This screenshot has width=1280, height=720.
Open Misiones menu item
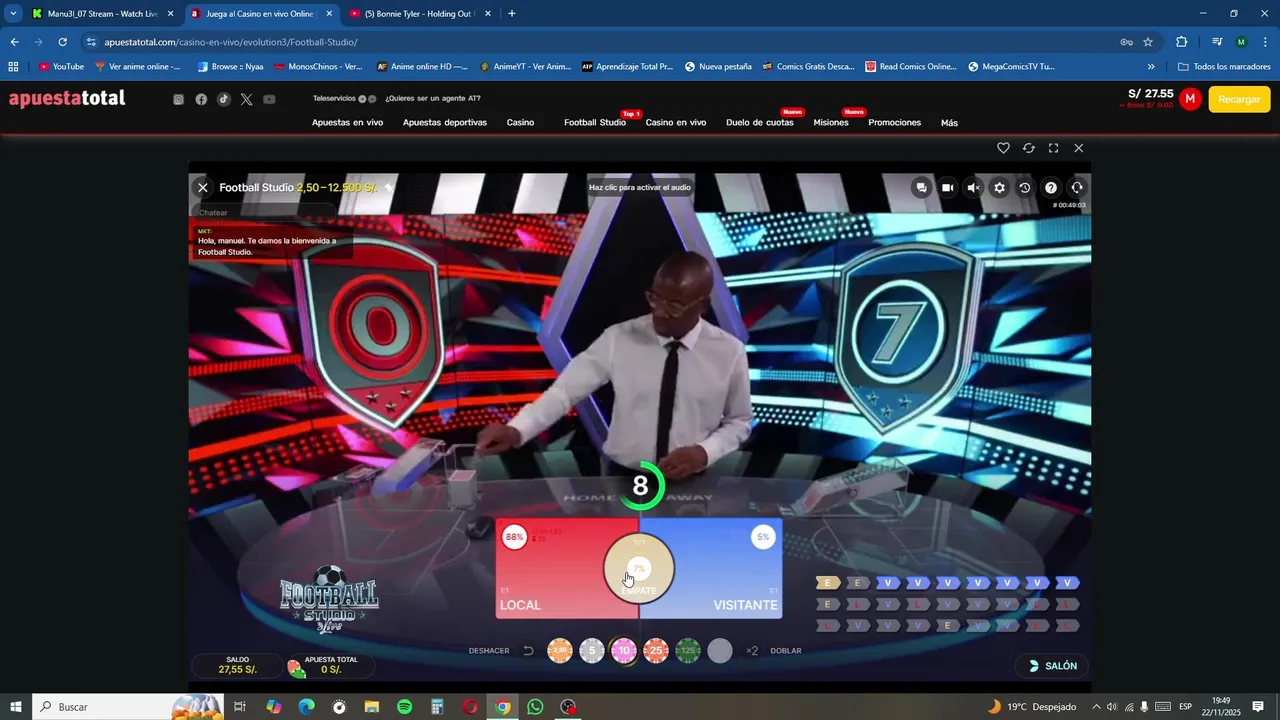click(x=831, y=123)
